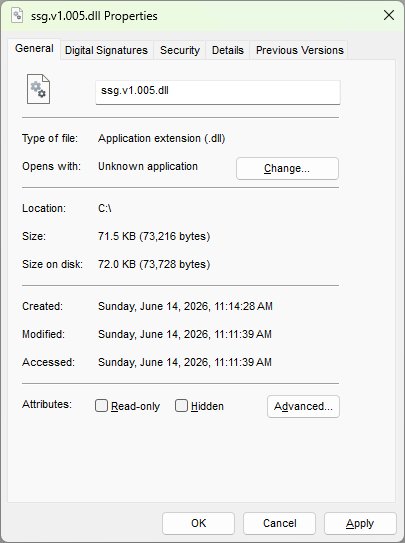Click the large gear file icon beside filename
Image resolution: width=405 pixels, height=543 pixels.
pos(38,89)
